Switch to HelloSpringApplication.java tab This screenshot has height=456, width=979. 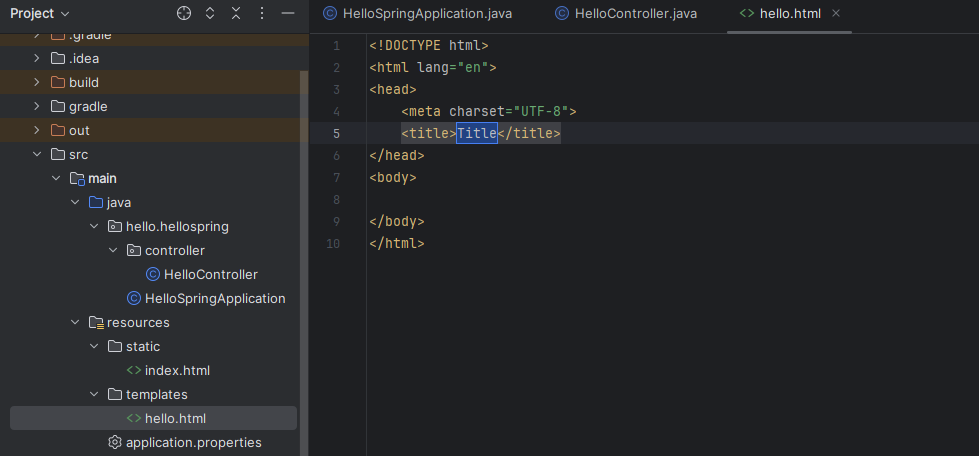(418, 14)
